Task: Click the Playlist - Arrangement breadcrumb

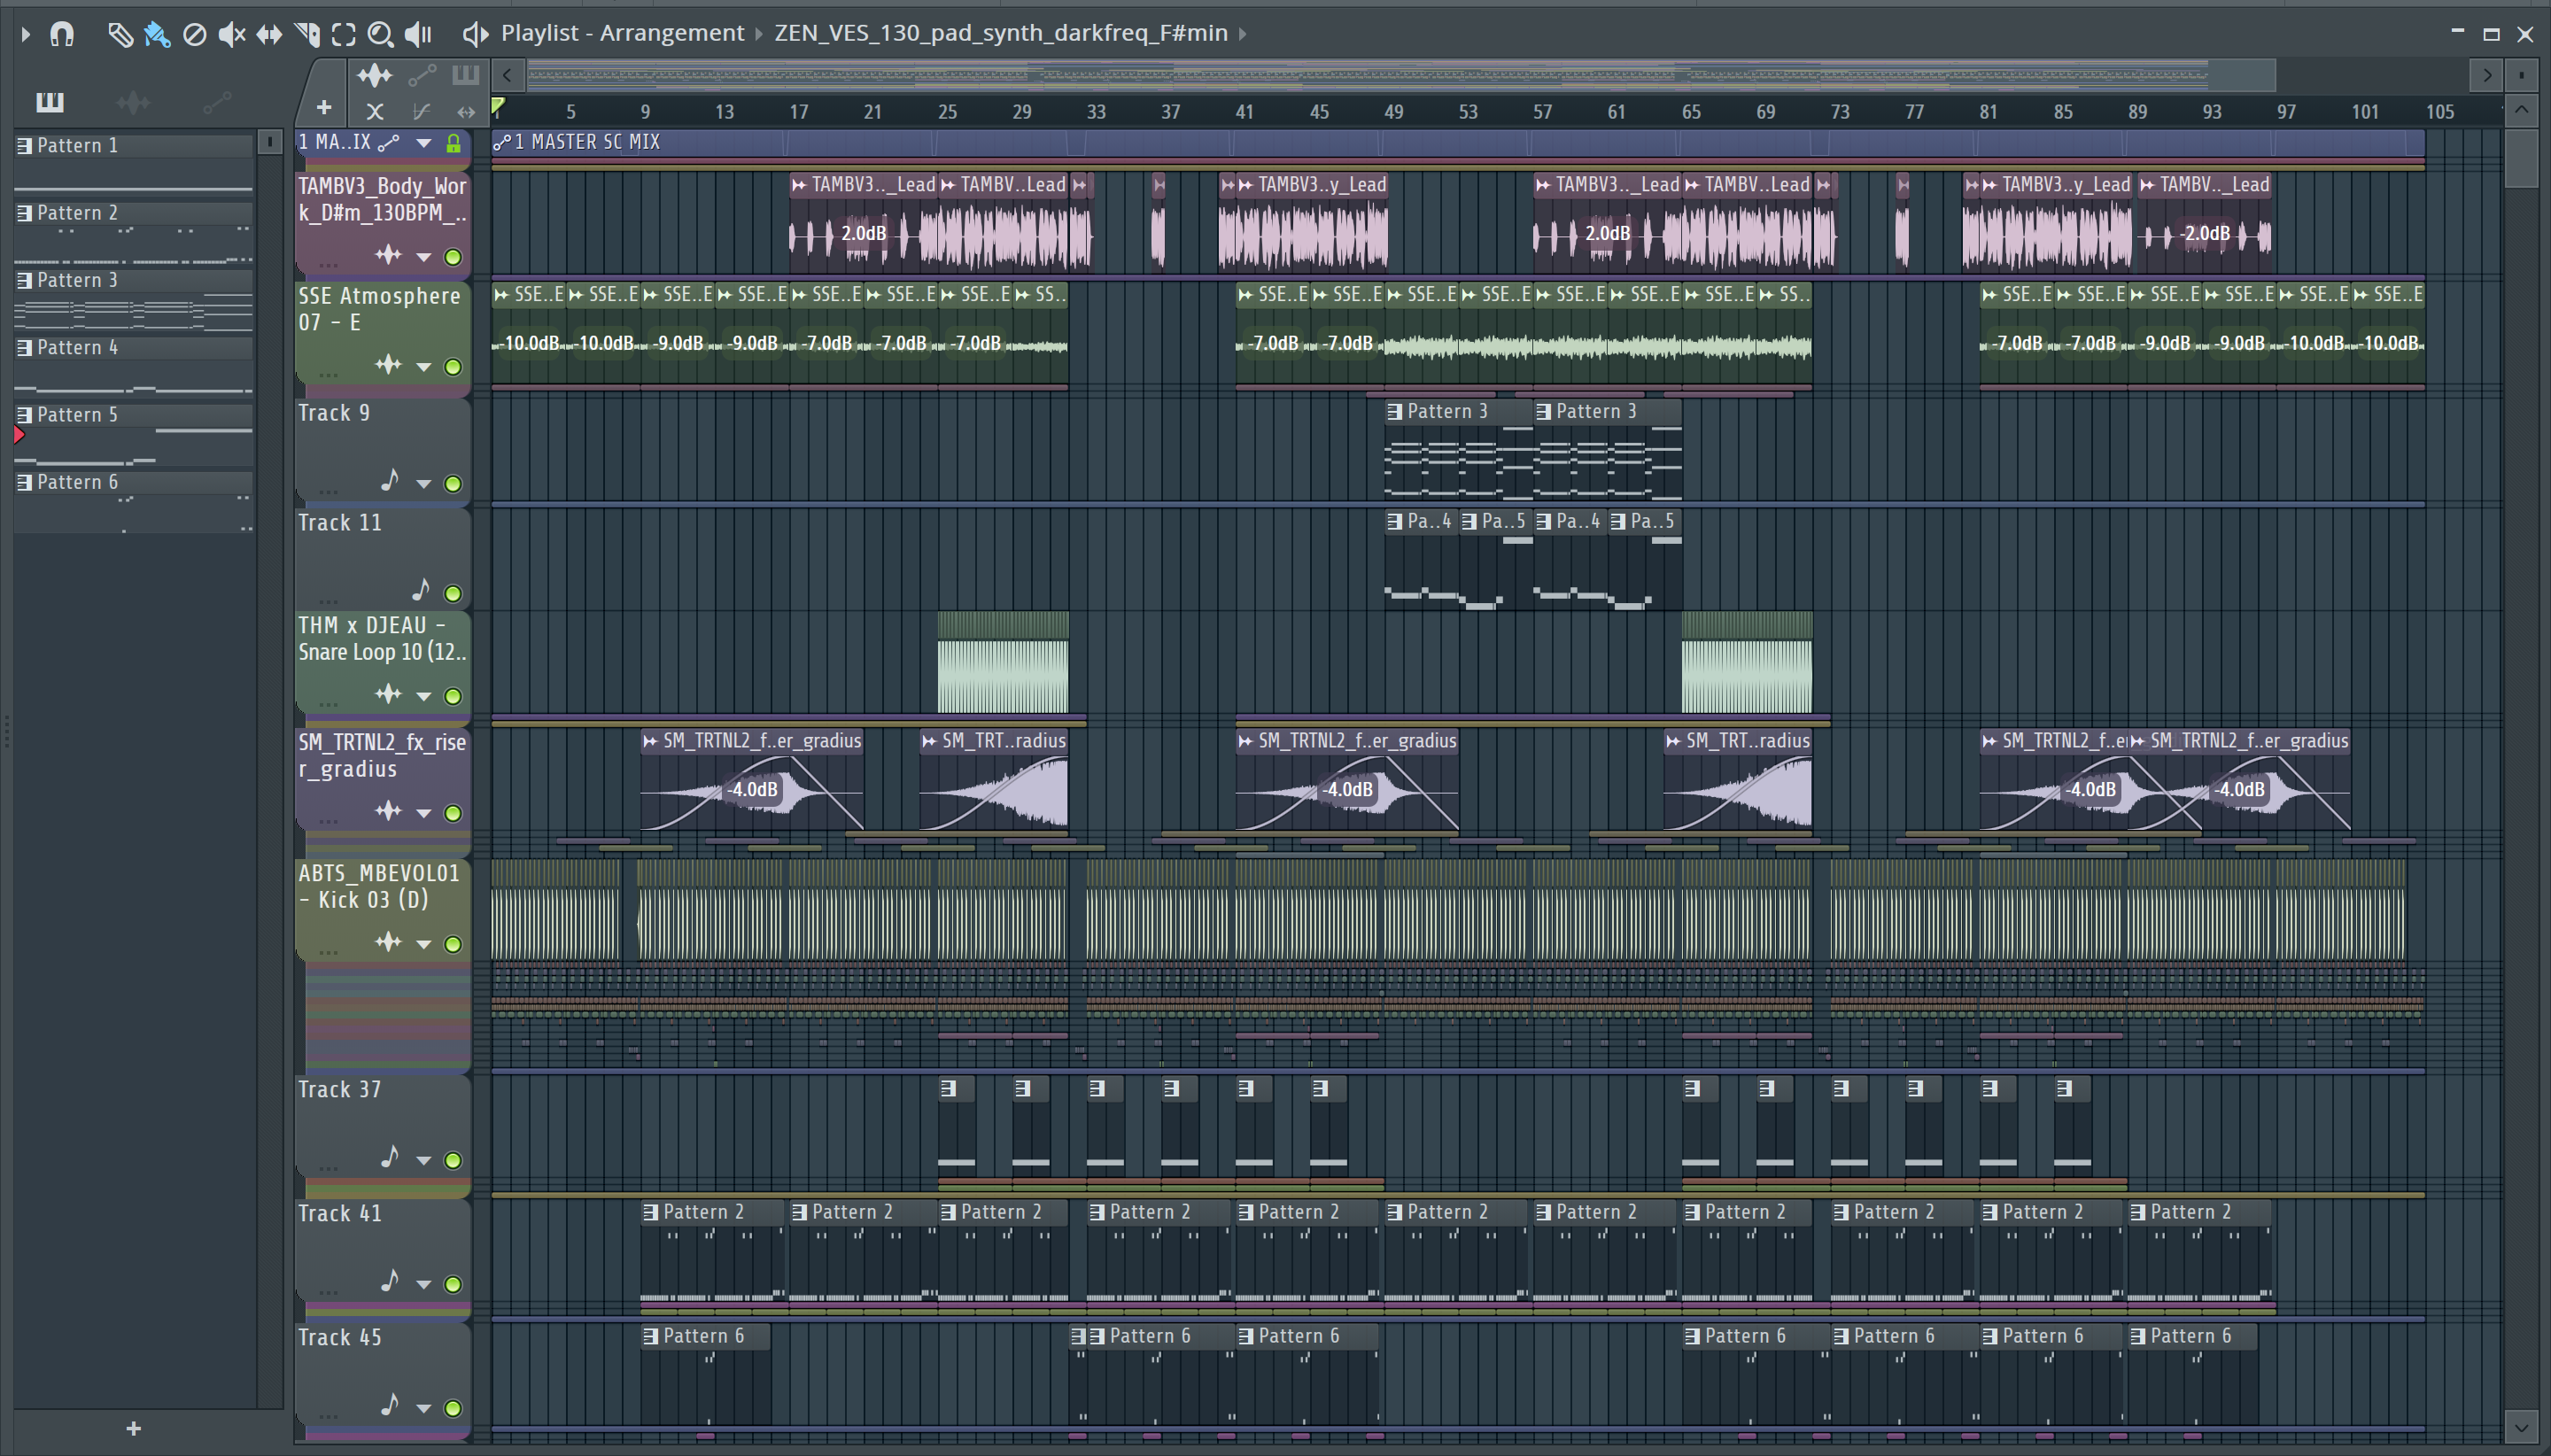Action: [622, 33]
